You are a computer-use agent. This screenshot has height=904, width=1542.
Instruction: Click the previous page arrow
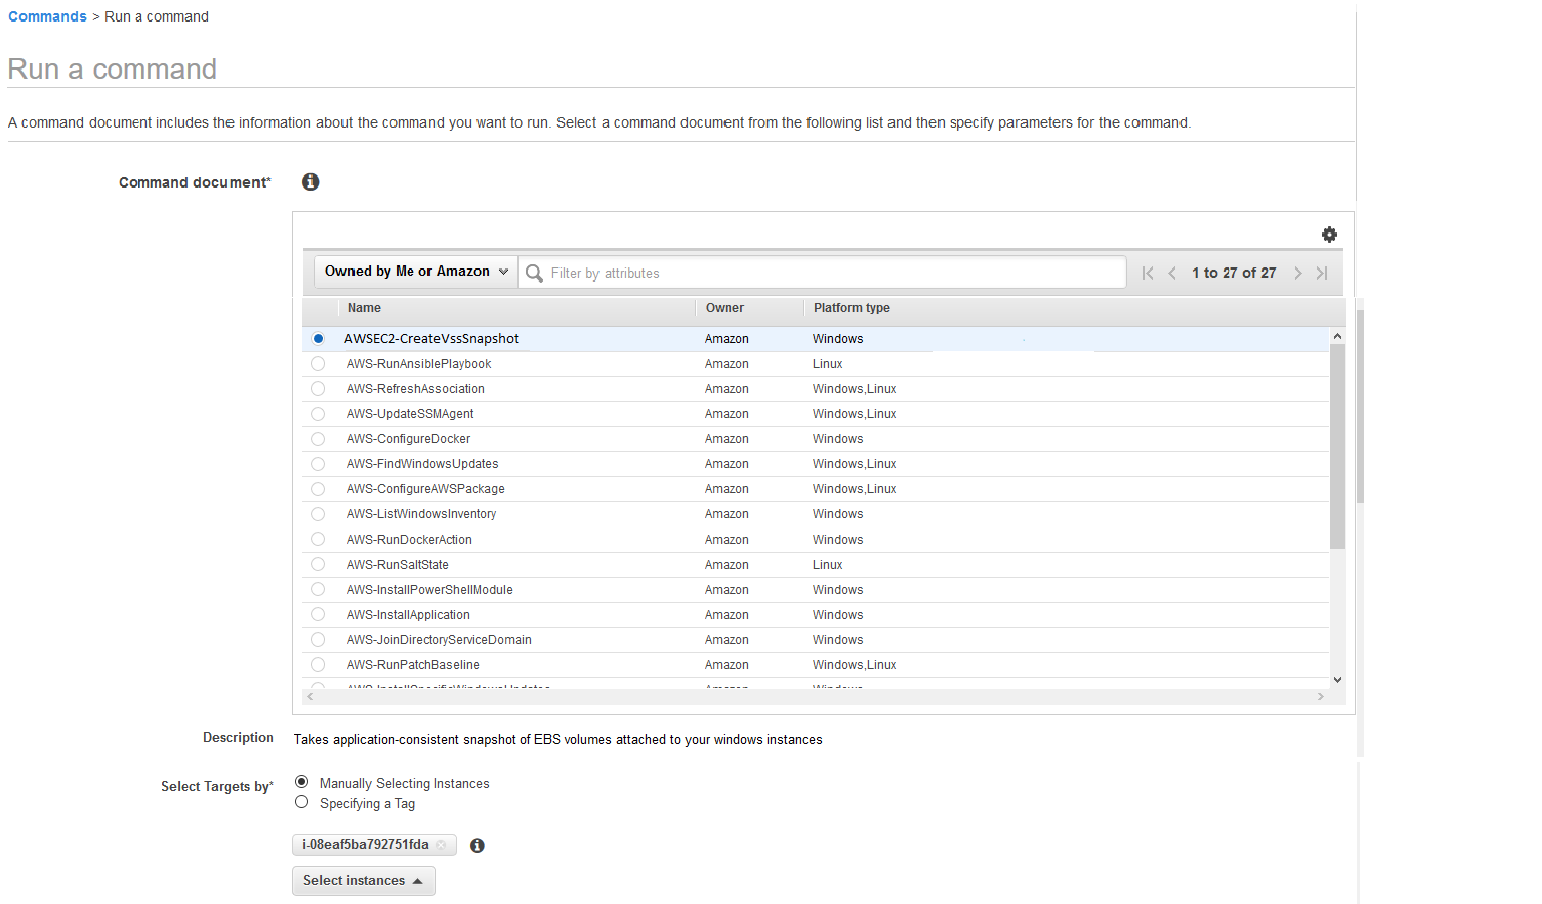click(1172, 272)
